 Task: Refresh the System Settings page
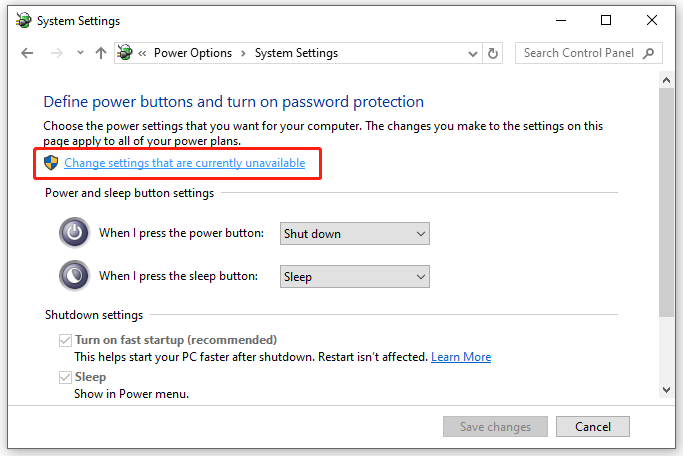pyautogui.click(x=492, y=54)
